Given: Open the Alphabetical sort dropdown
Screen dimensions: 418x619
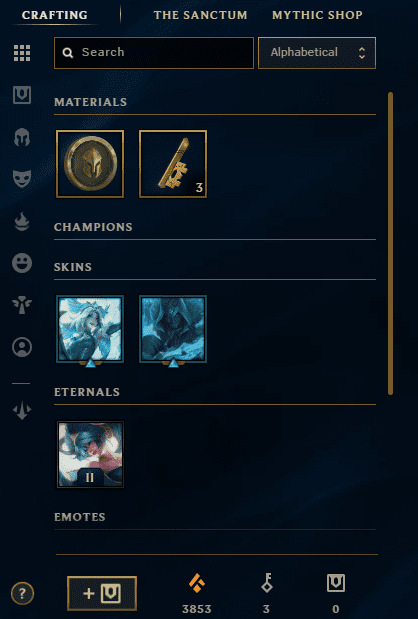Looking at the screenshot, I should tap(317, 53).
